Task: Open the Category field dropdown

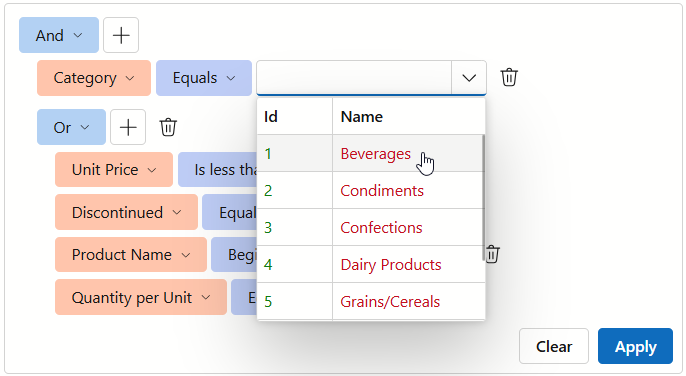Action: [94, 78]
